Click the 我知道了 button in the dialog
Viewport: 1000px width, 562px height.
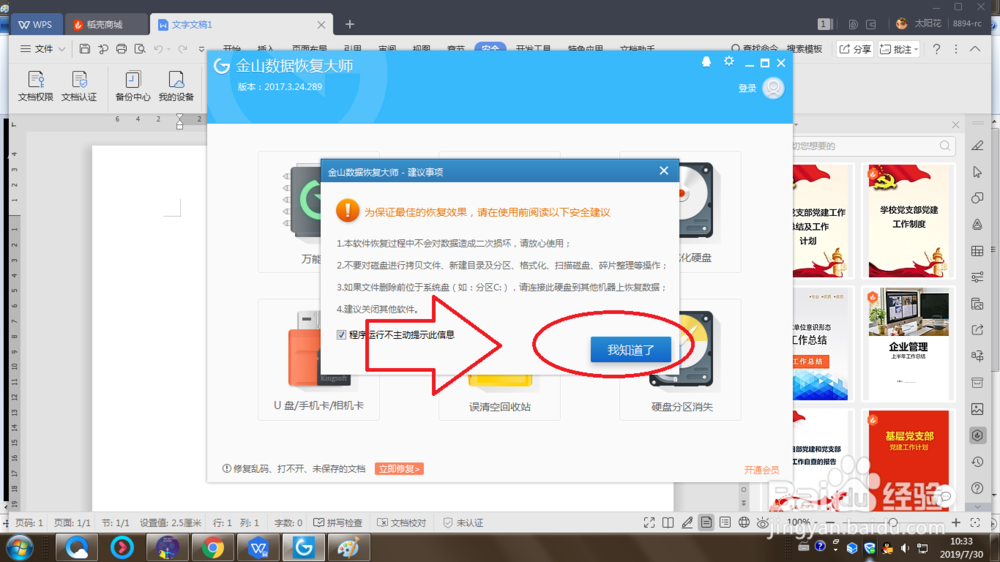[630, 350]
